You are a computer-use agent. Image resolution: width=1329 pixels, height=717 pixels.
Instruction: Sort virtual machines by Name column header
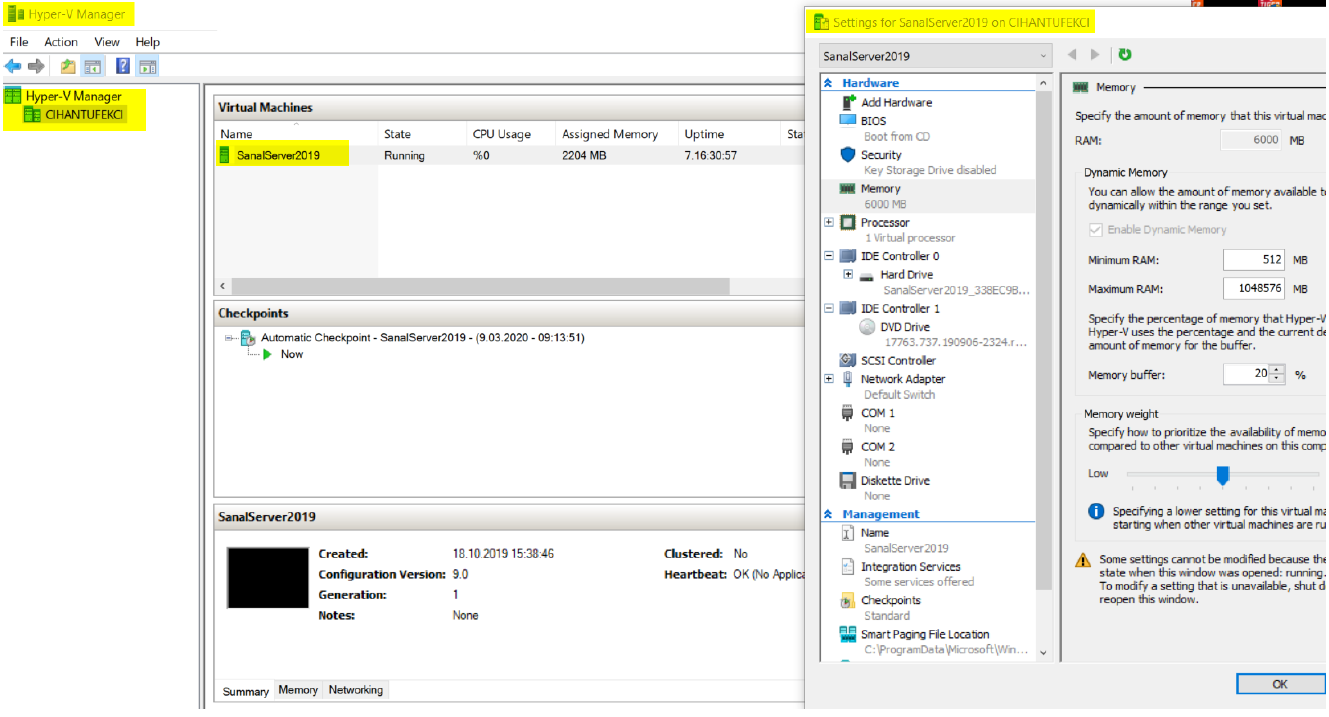tap(297, 134)
